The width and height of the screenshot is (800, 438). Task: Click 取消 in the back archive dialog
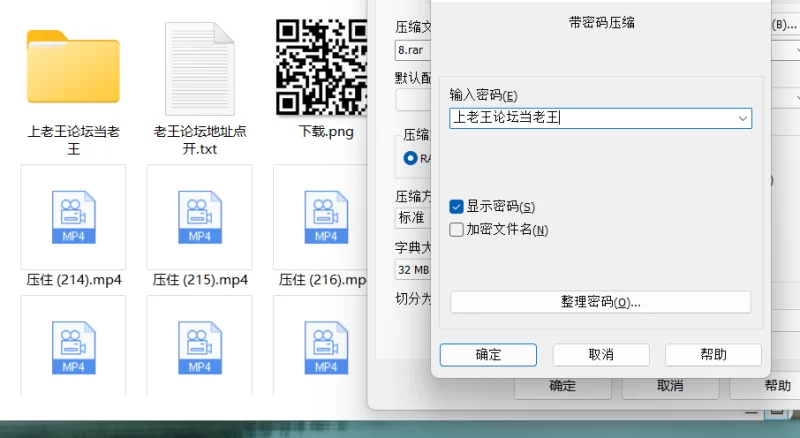tap(670, 386)
